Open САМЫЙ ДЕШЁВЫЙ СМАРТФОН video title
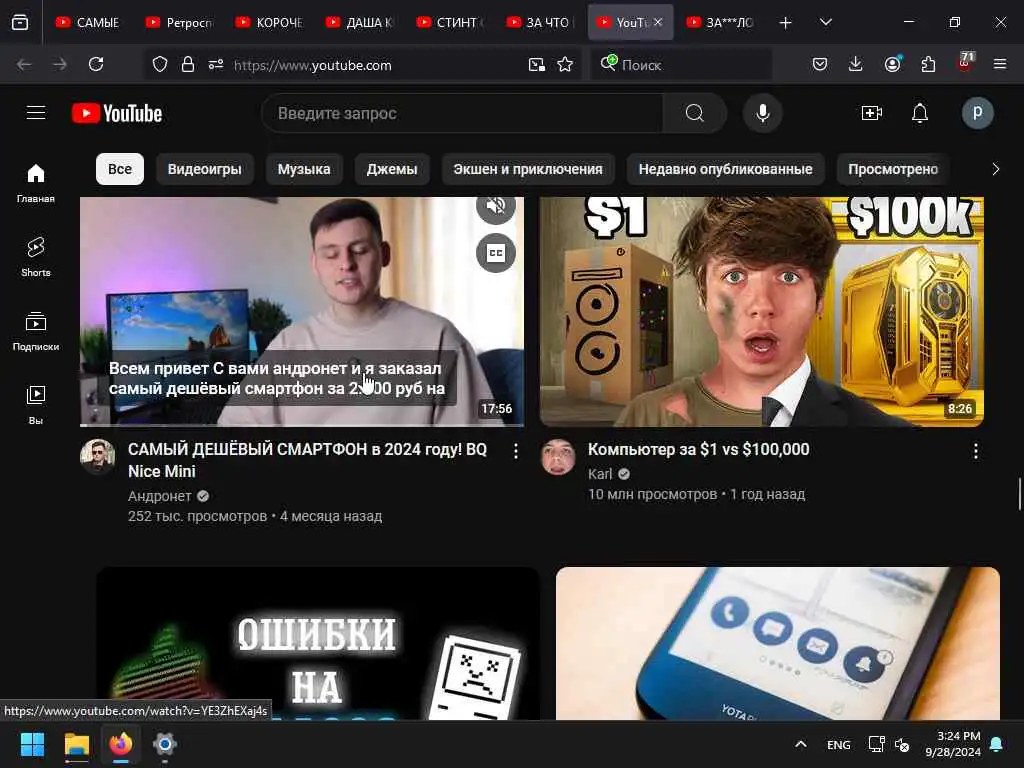 (307, 460)
